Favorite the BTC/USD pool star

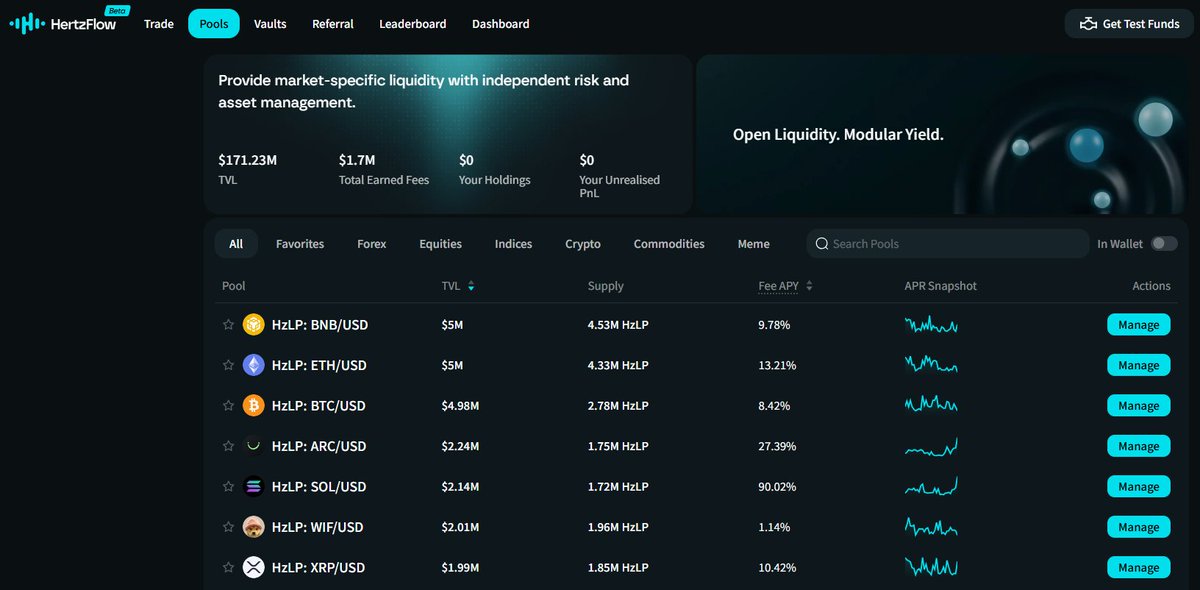(x=228, y=406)
